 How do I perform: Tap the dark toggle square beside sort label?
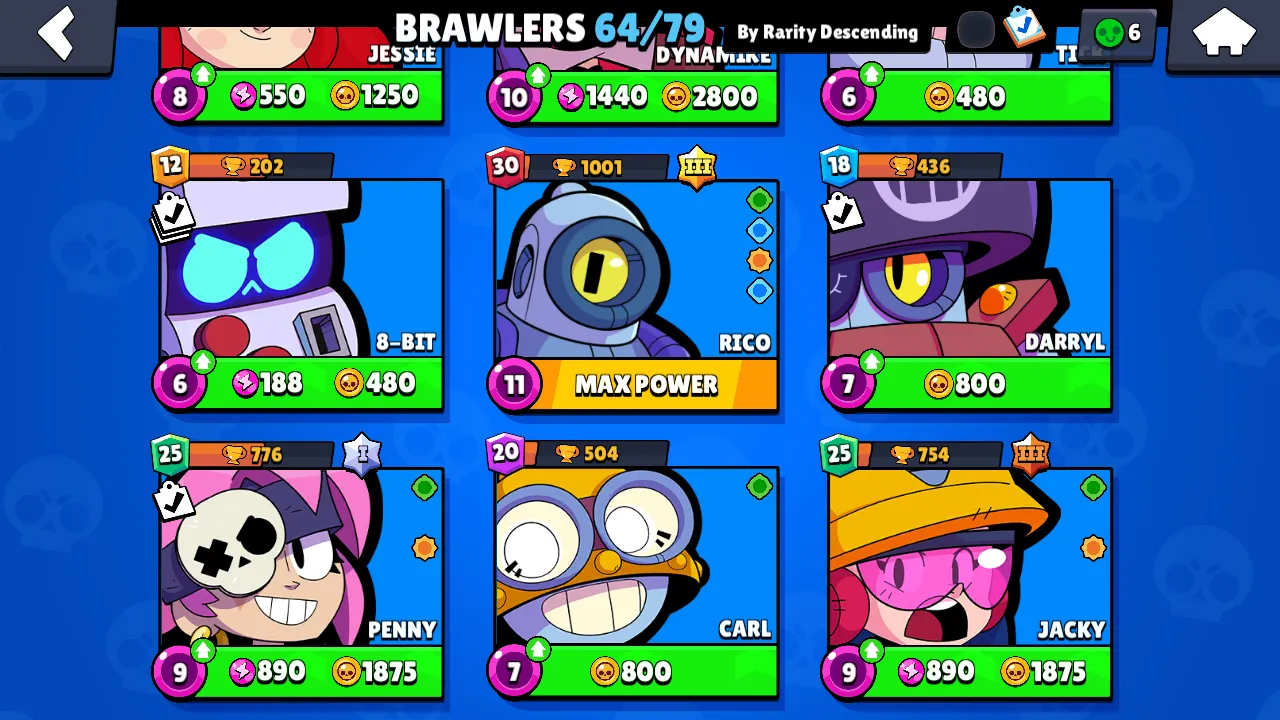pyautogui.click(x=975, y=31)
